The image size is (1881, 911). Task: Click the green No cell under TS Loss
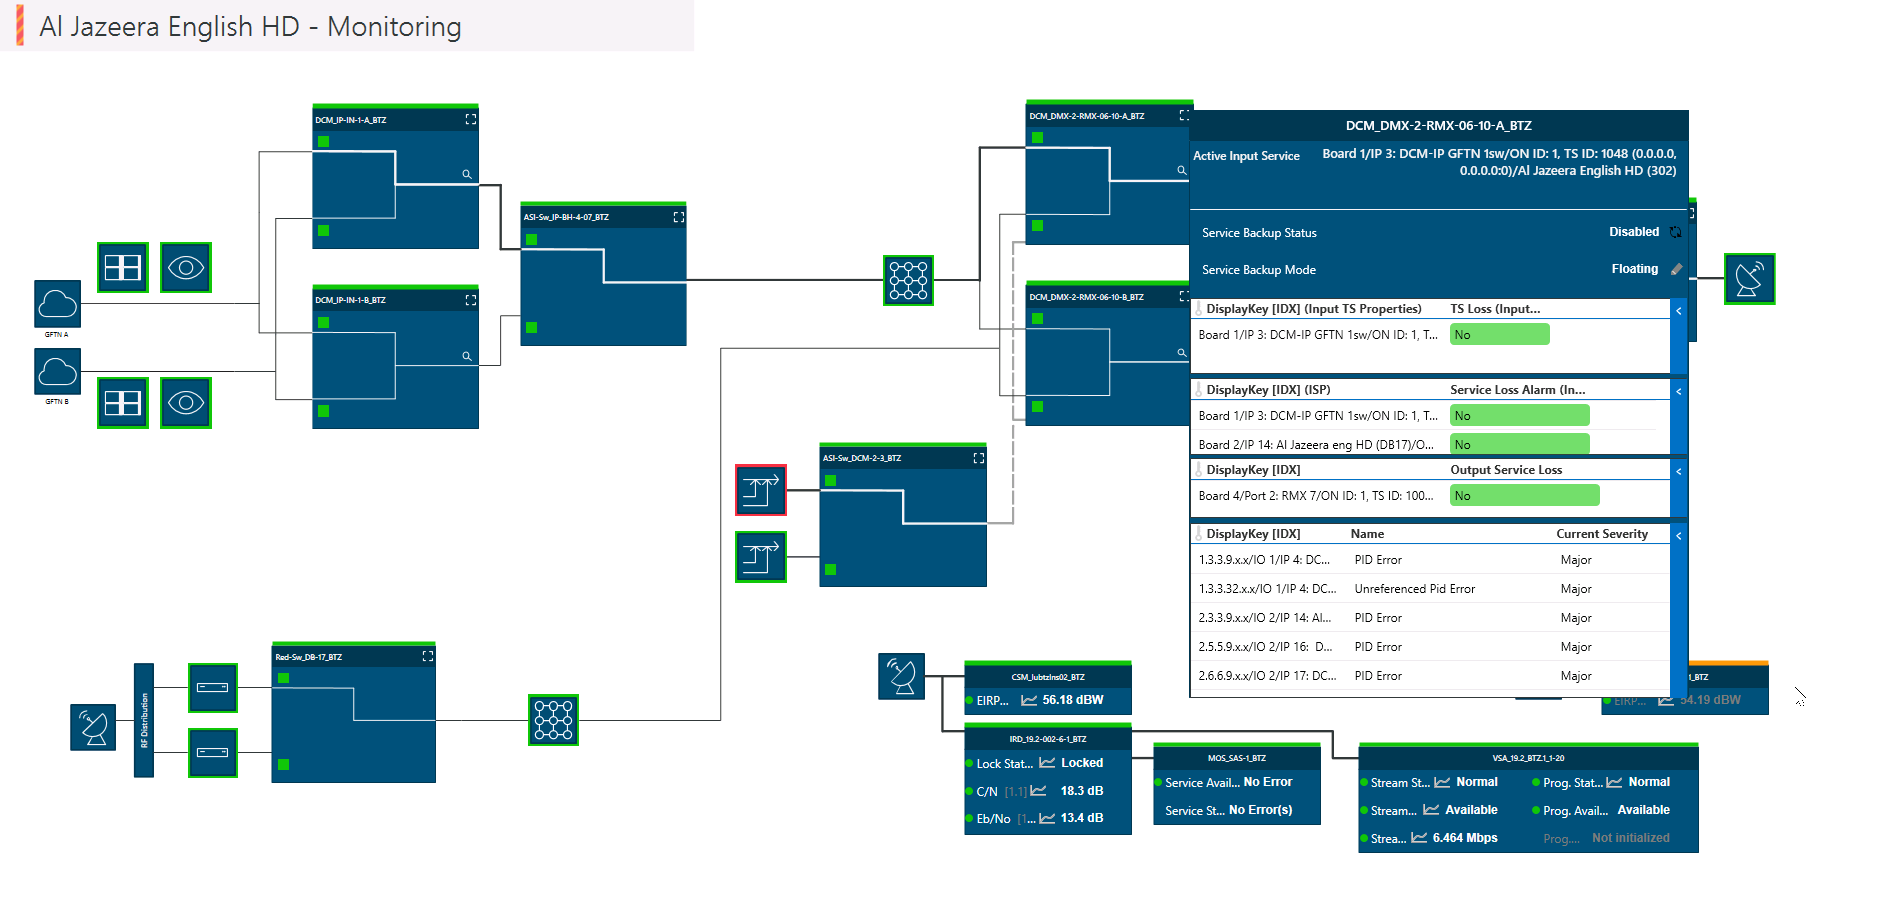point(1500,335)
